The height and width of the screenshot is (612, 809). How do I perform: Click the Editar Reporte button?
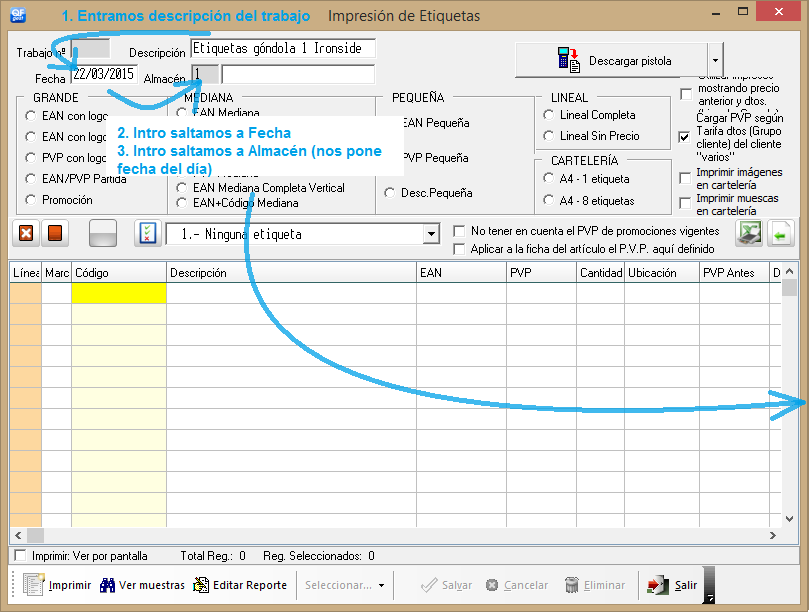click(240, 585)
